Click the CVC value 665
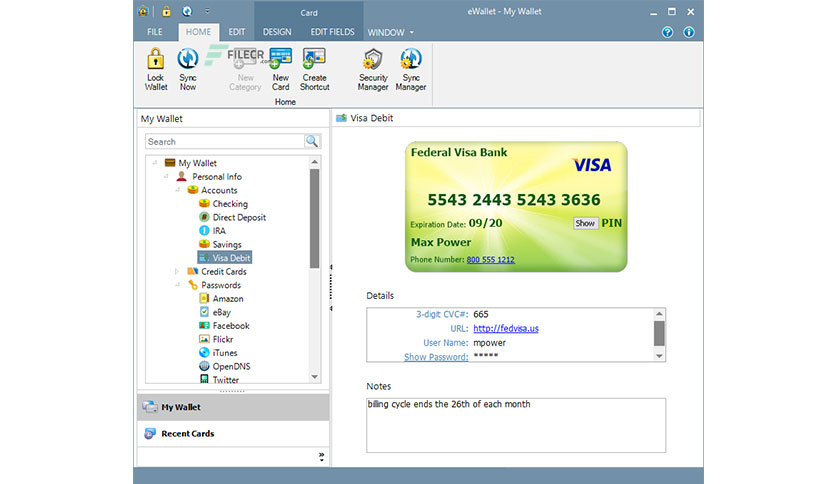Image resolution: width=836 pixels, height=484 pixels. click(480, 314)
